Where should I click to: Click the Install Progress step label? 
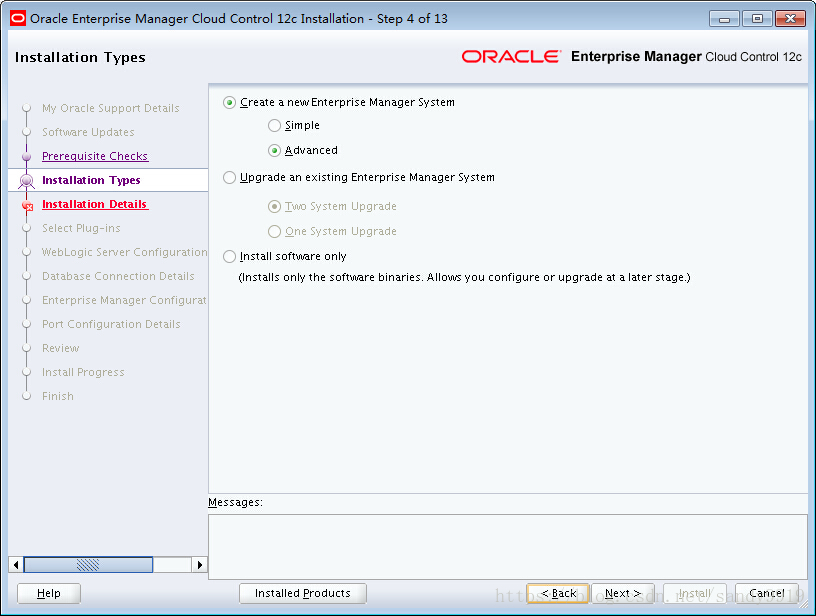coord(83,372)
